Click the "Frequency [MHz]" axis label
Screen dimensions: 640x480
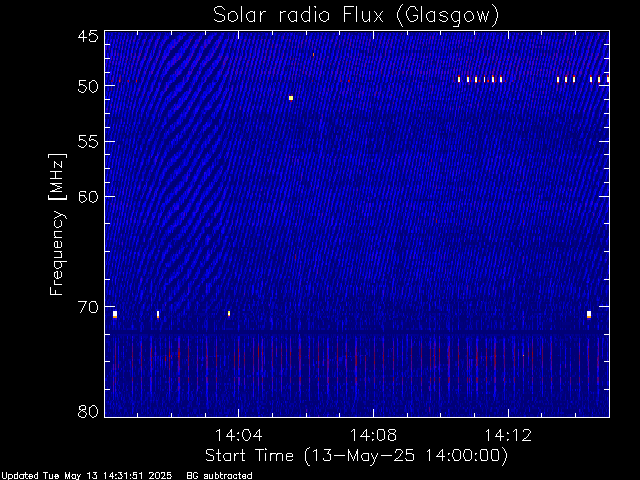(x=57, y=224)
